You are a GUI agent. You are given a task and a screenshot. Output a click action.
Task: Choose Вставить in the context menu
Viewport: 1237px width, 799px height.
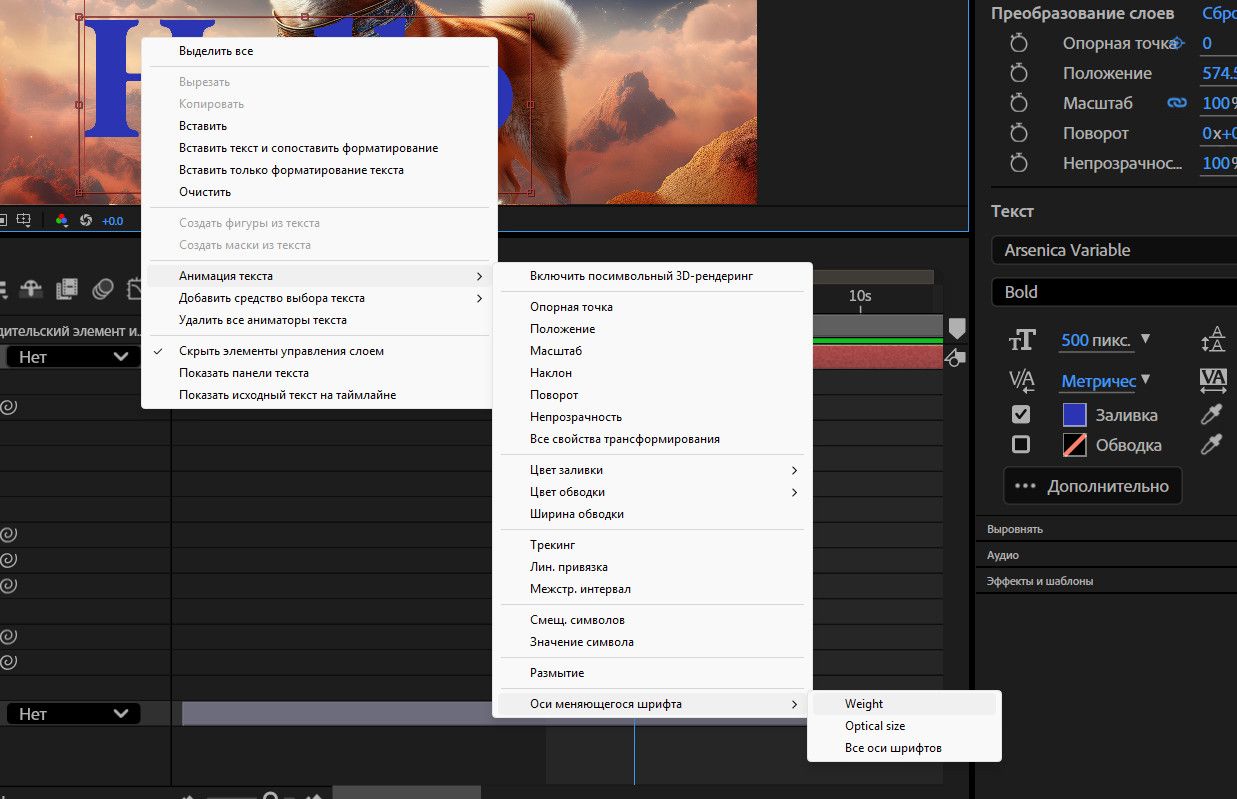pos(320,126)
